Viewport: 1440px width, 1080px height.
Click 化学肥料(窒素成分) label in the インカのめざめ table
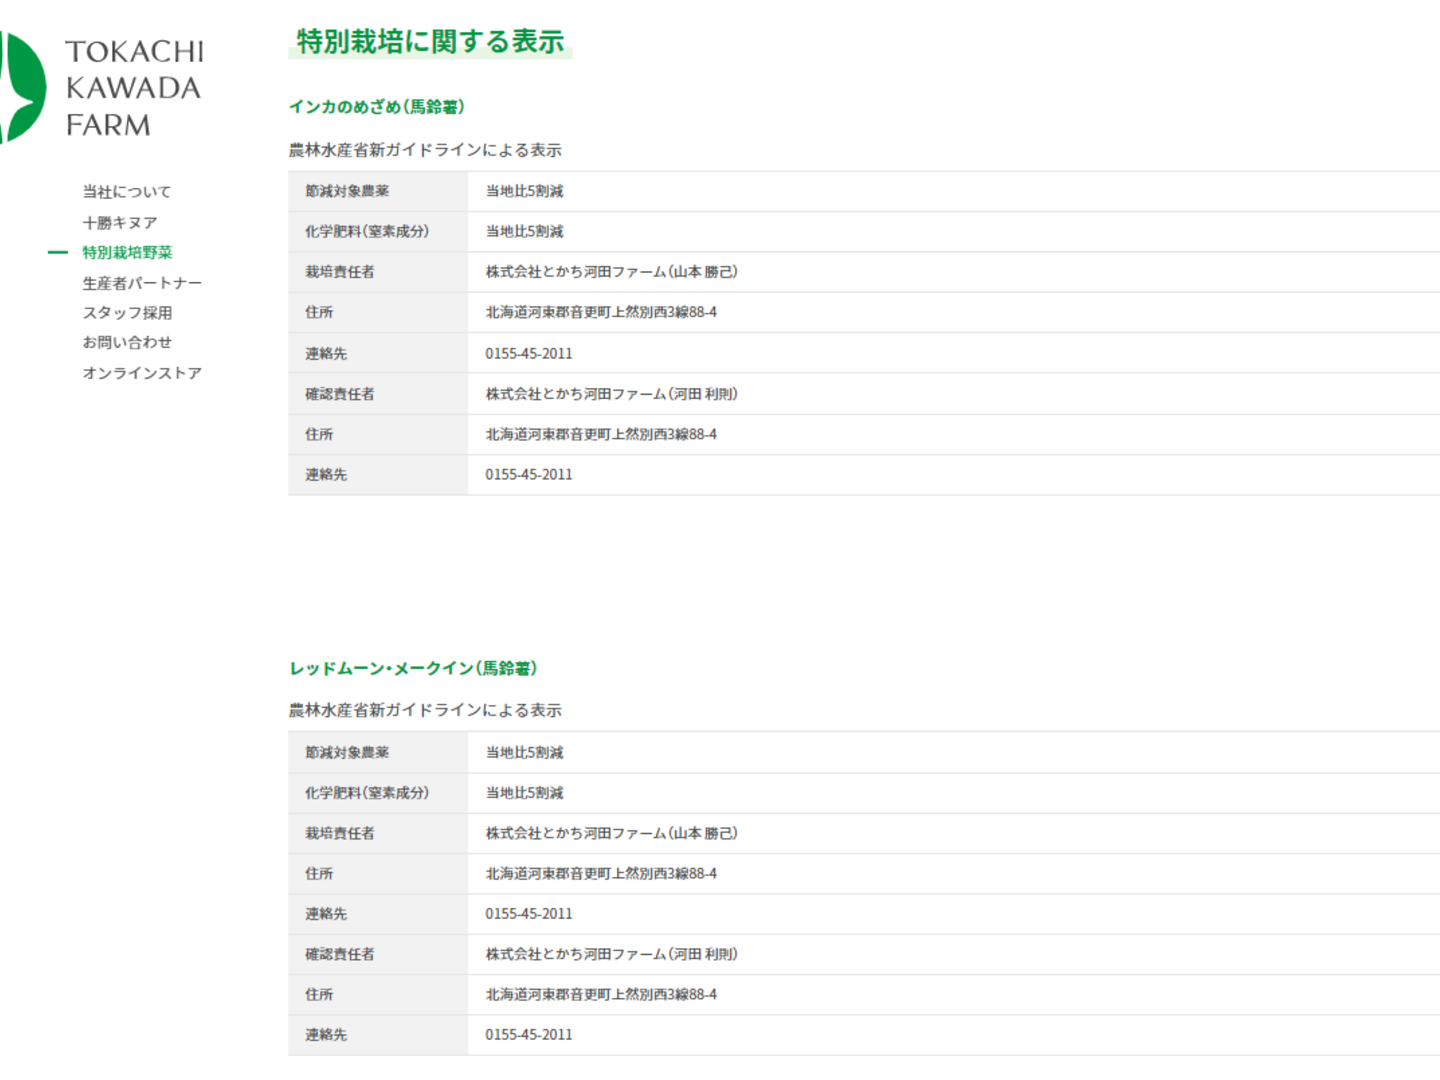coord(367,231)
